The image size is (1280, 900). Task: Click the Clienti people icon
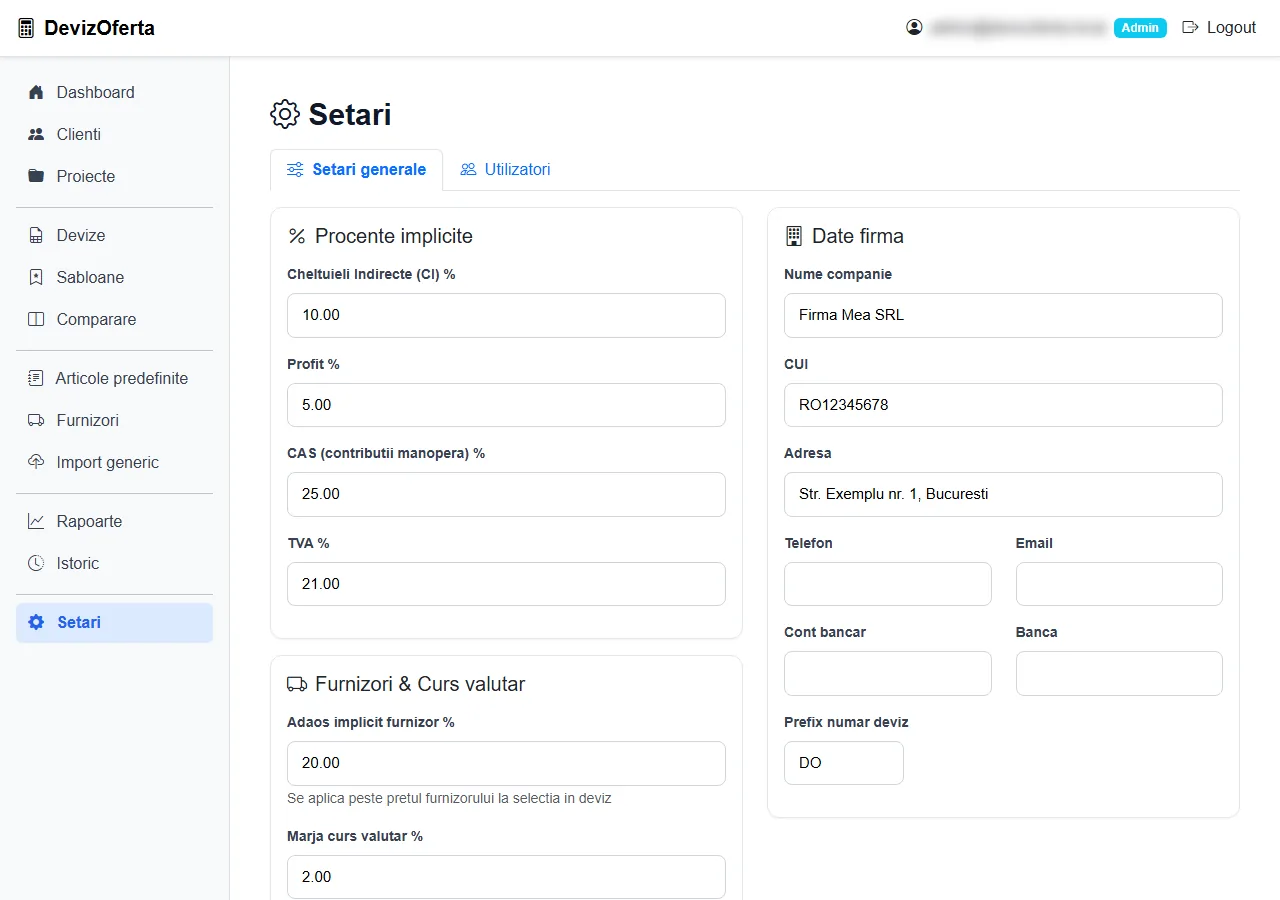pos(36,134)
